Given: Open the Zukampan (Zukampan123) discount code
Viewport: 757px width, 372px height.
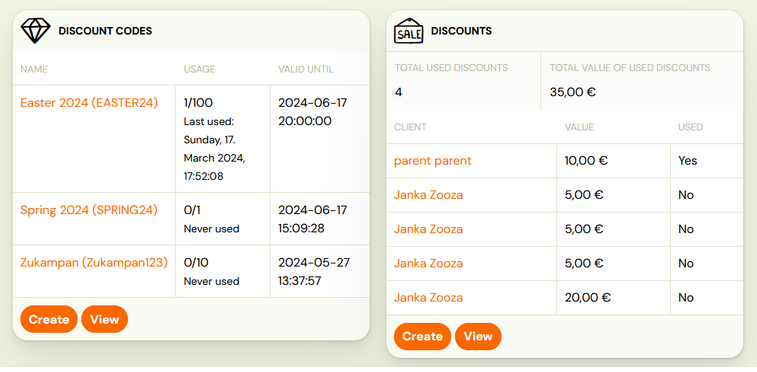Looking at the screenshot, I should 94,262.
